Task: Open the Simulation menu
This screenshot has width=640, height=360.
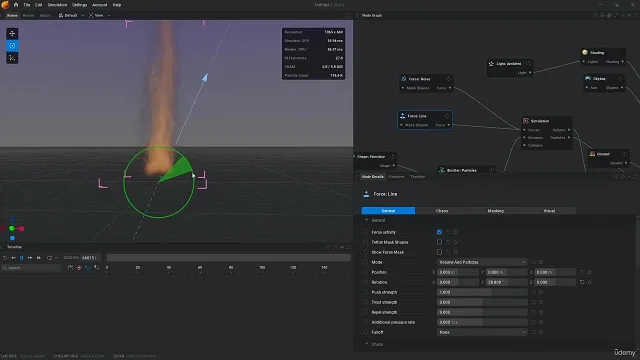Action: [x=57, y=5]
